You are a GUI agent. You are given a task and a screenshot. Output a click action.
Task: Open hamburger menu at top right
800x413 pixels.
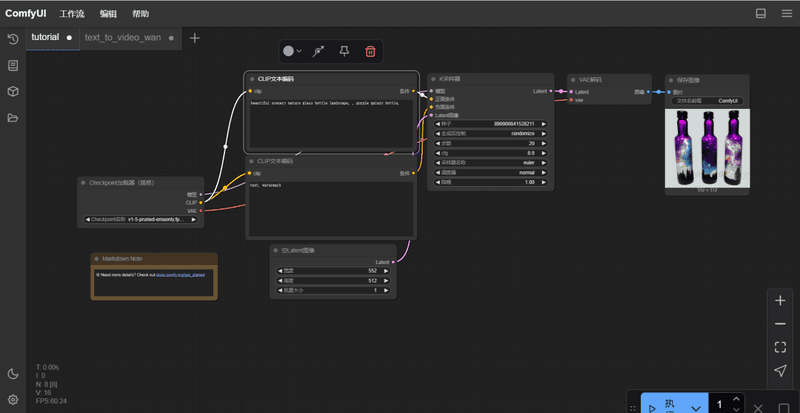coord(787,13)
